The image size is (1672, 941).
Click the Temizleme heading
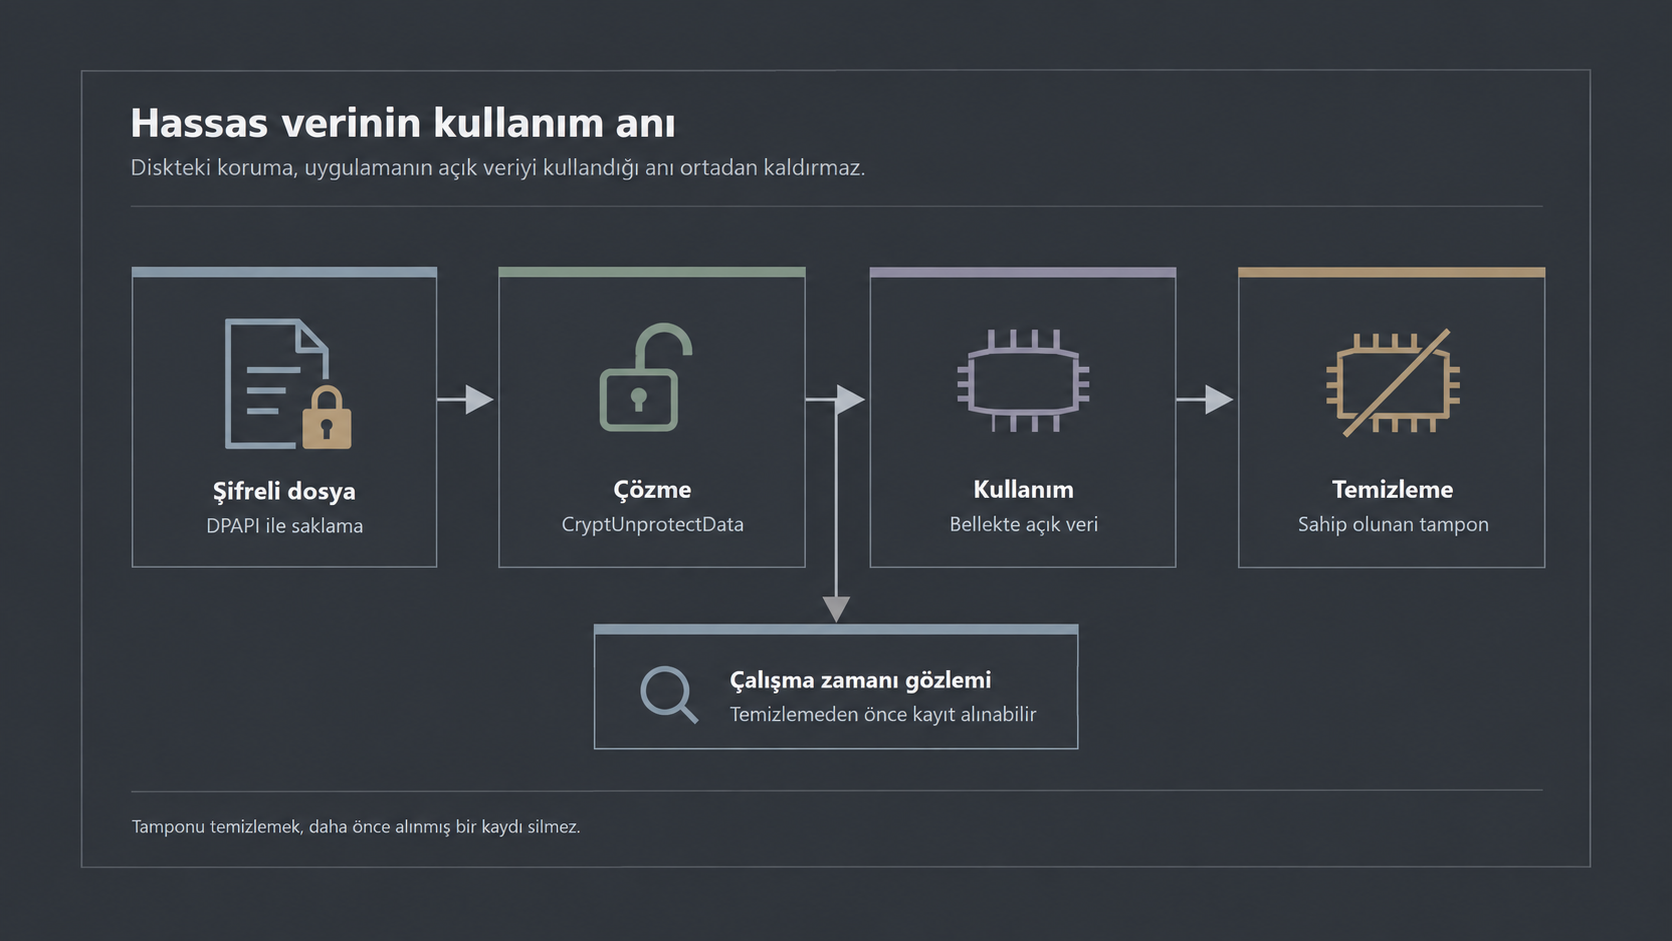pos(1392,489)
